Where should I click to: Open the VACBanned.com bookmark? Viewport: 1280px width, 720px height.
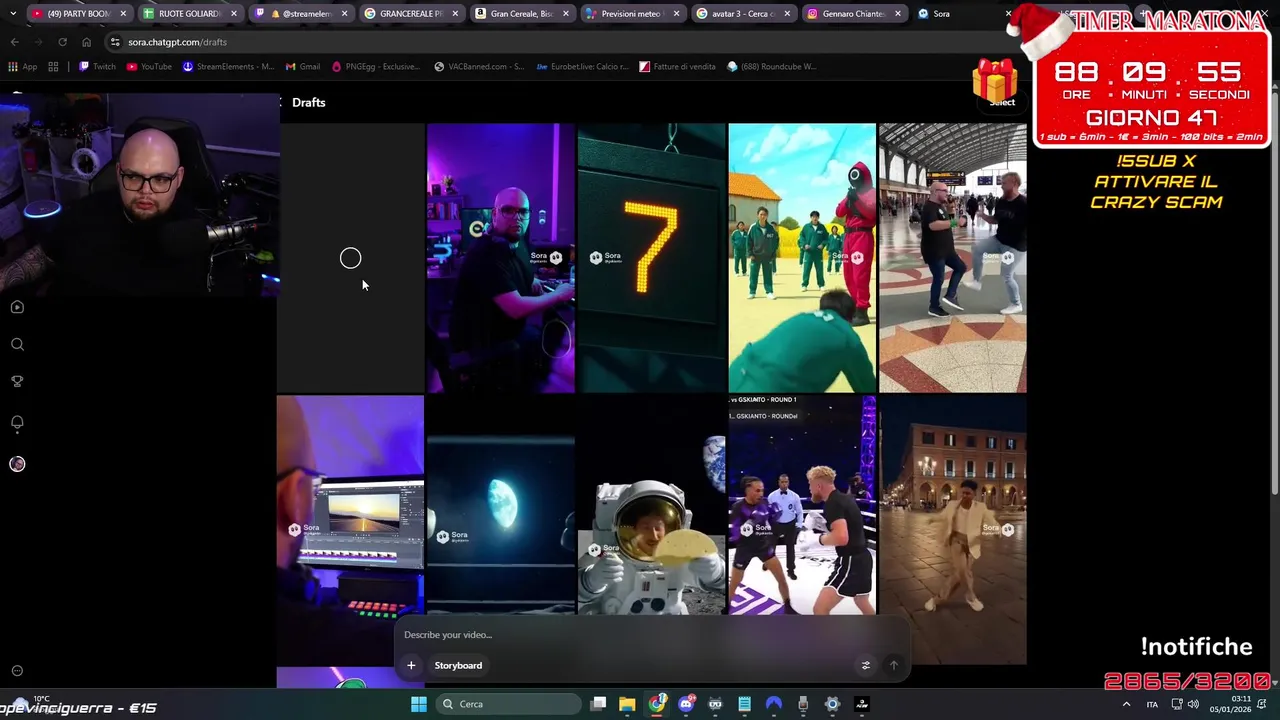pos(479,67)
